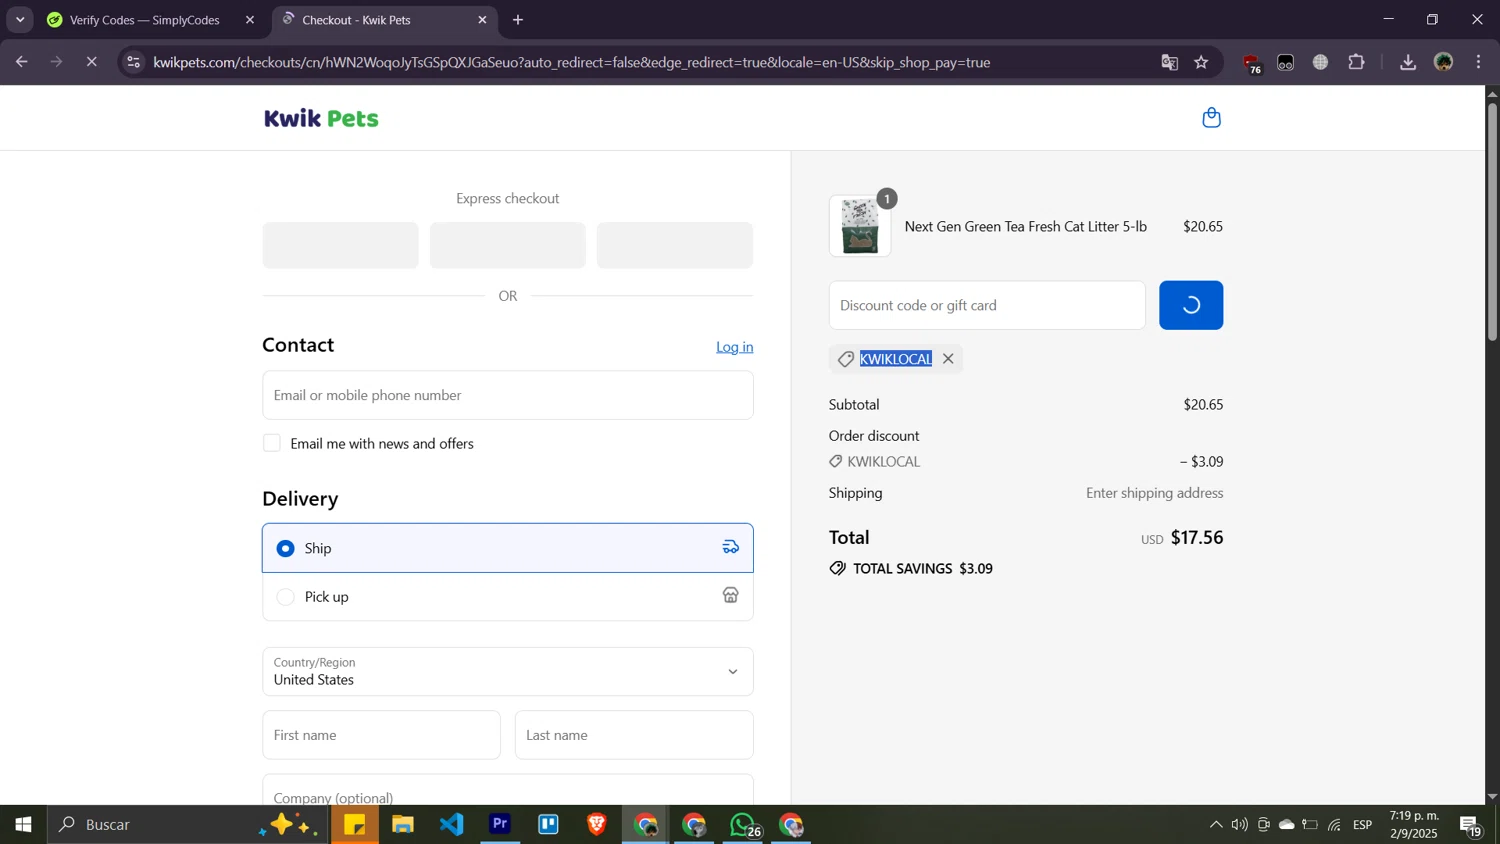1500x844 pixels.
Task: Go back to previous page
Action: (21, 62)
